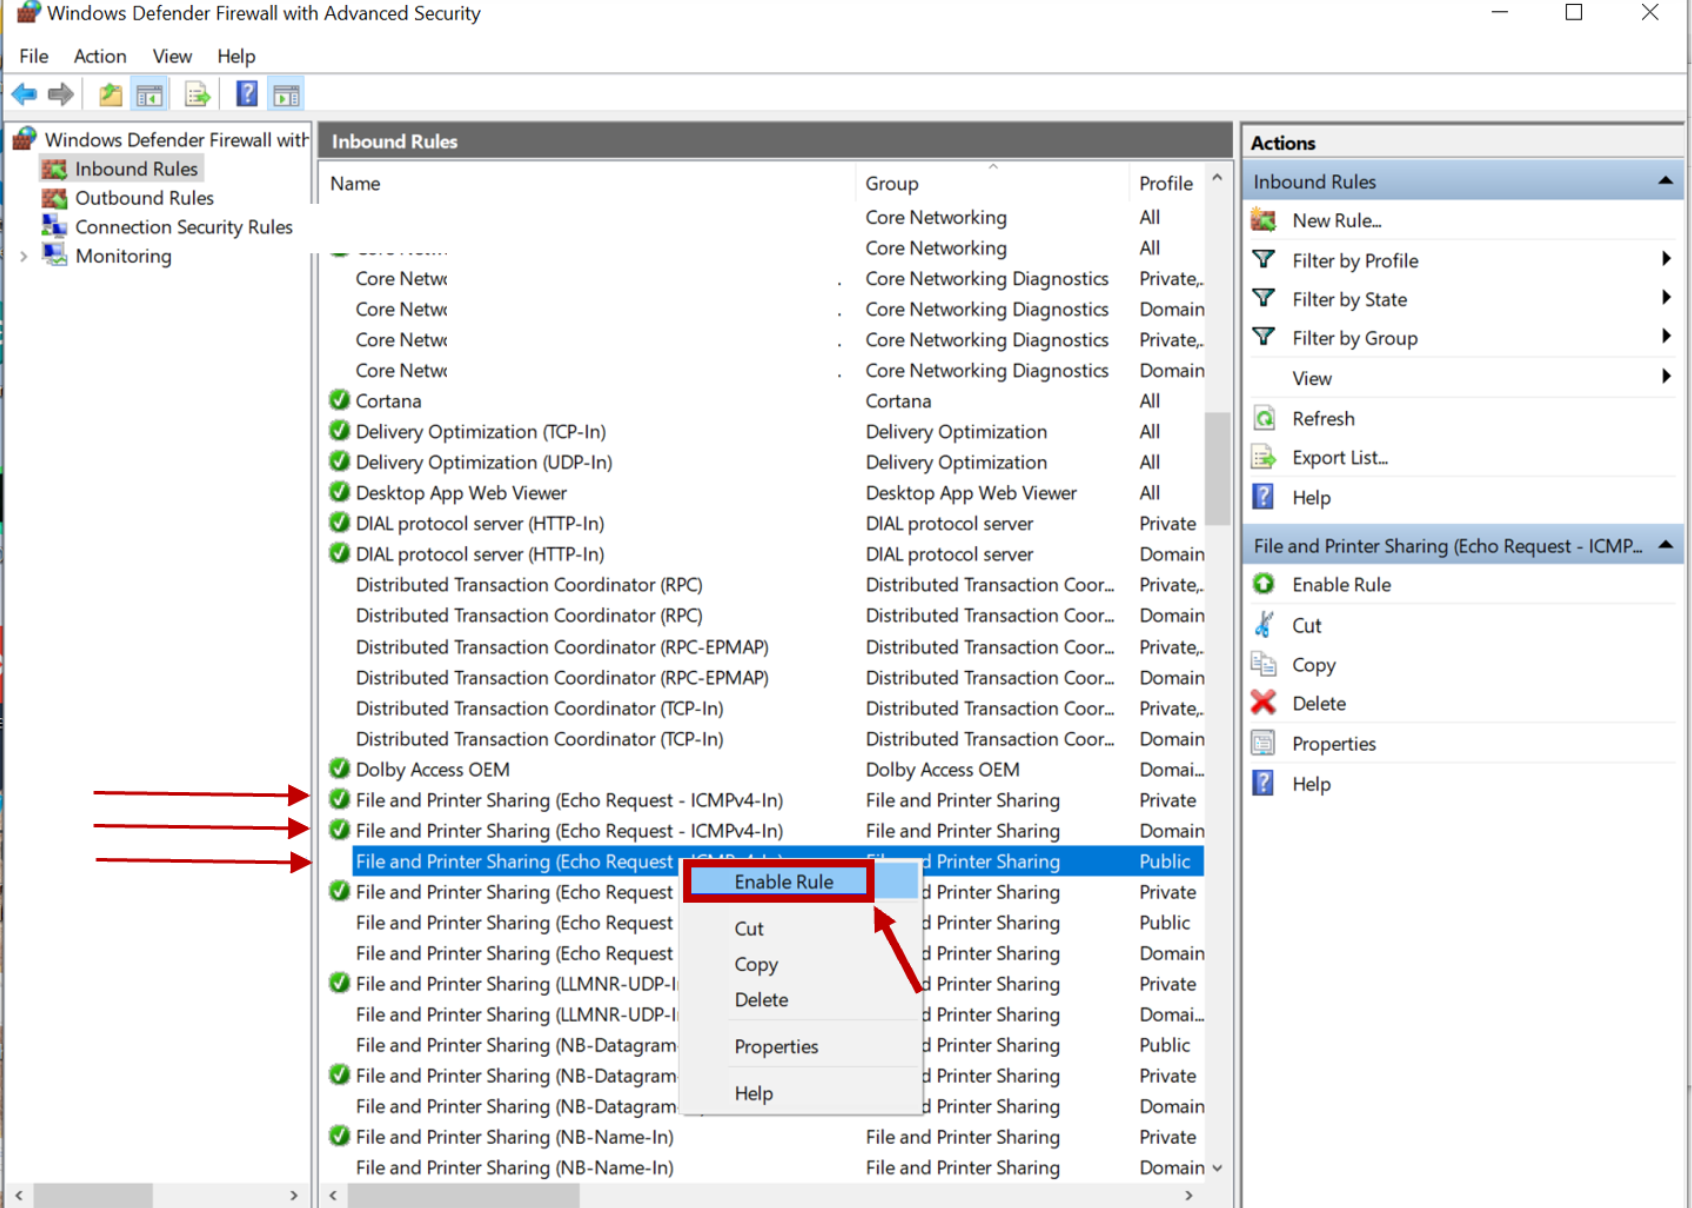Open the Help menu in menu bar
The height and width of the screenshot is (1208, 1692).
pos(236,56)
